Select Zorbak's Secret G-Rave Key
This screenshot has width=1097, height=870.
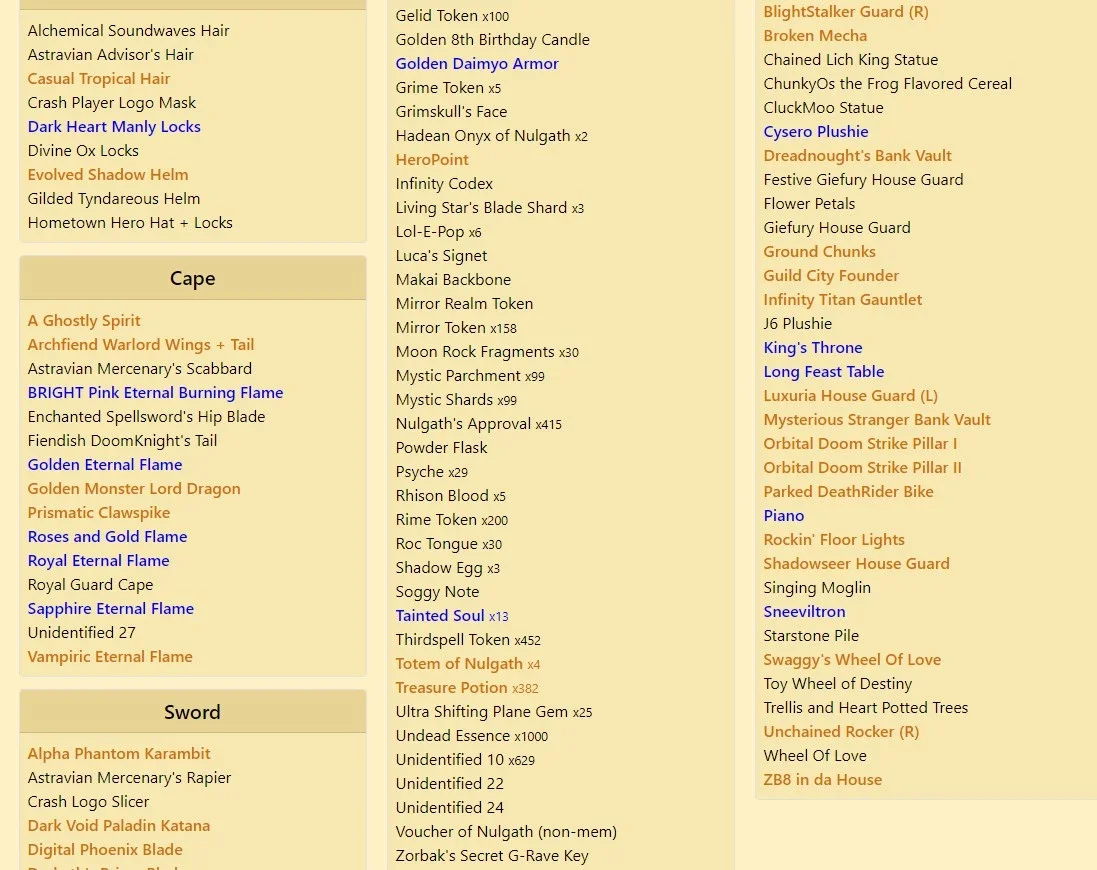pos(492,855)
